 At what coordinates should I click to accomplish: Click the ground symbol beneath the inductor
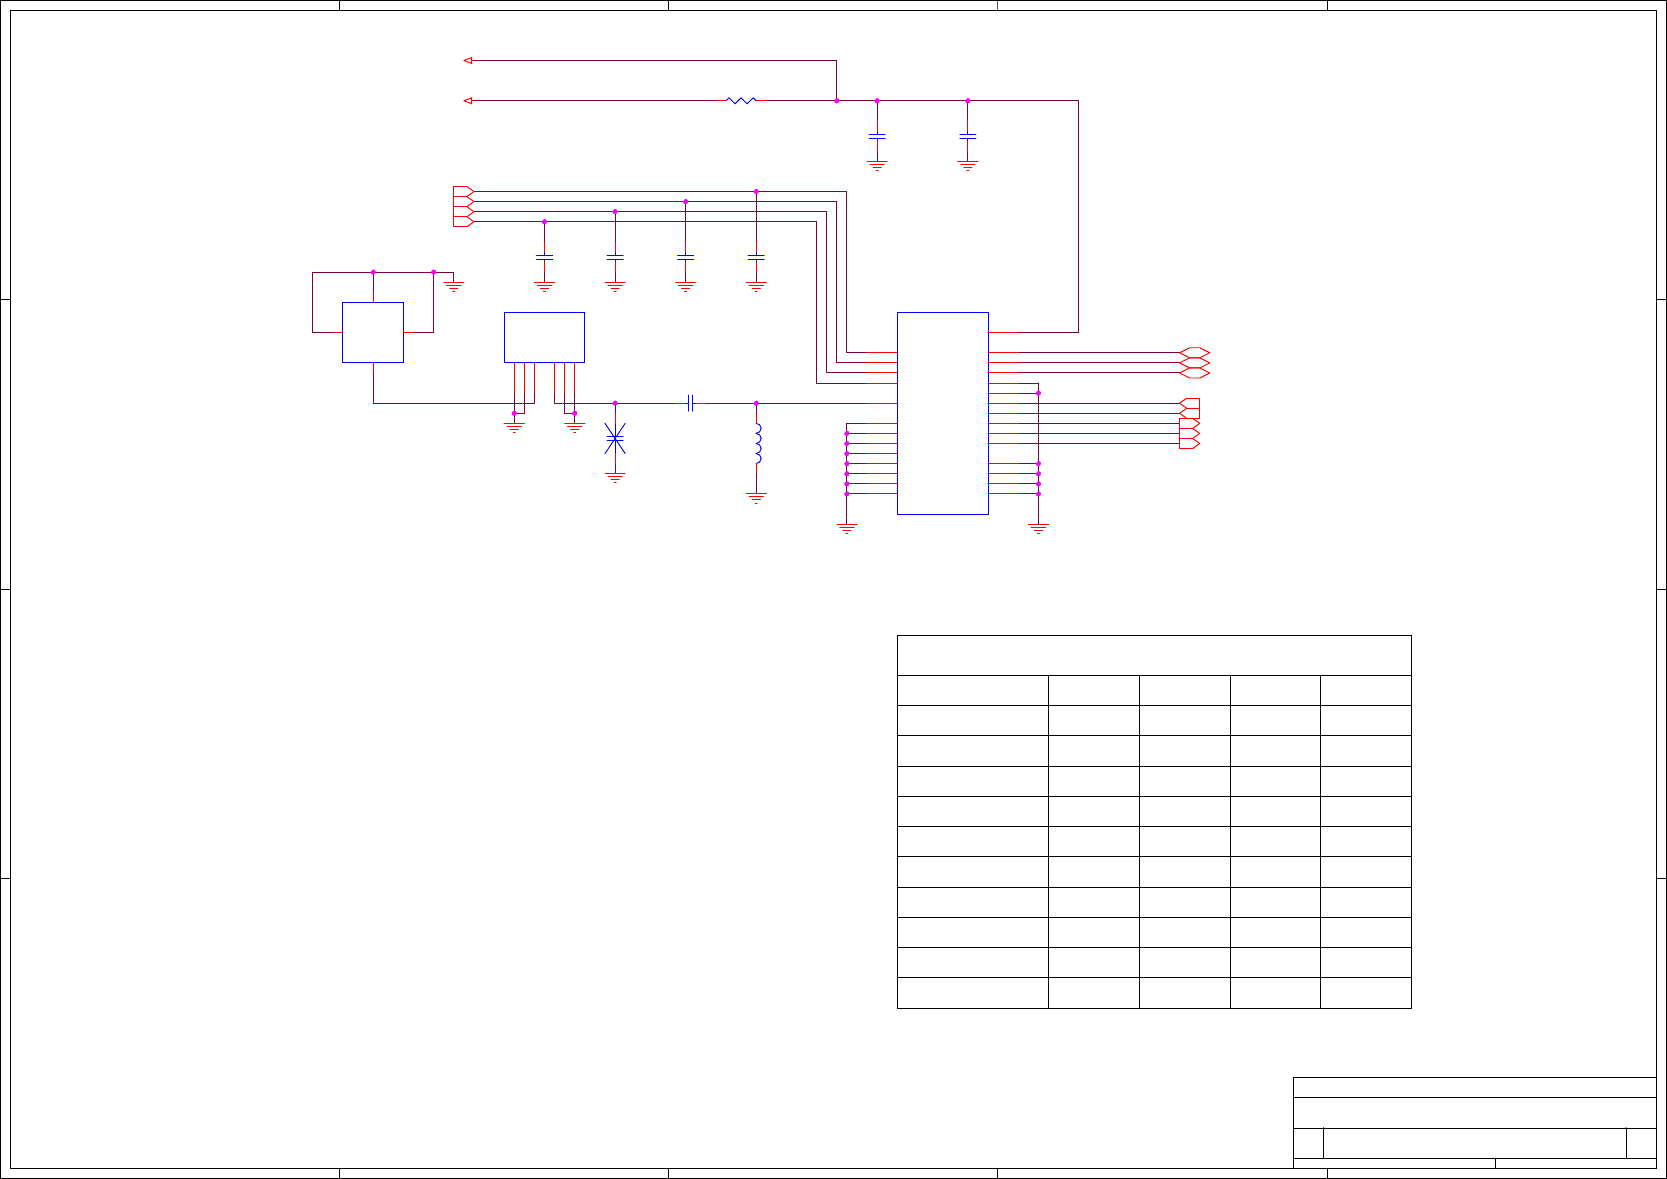(x=757, y=497)
